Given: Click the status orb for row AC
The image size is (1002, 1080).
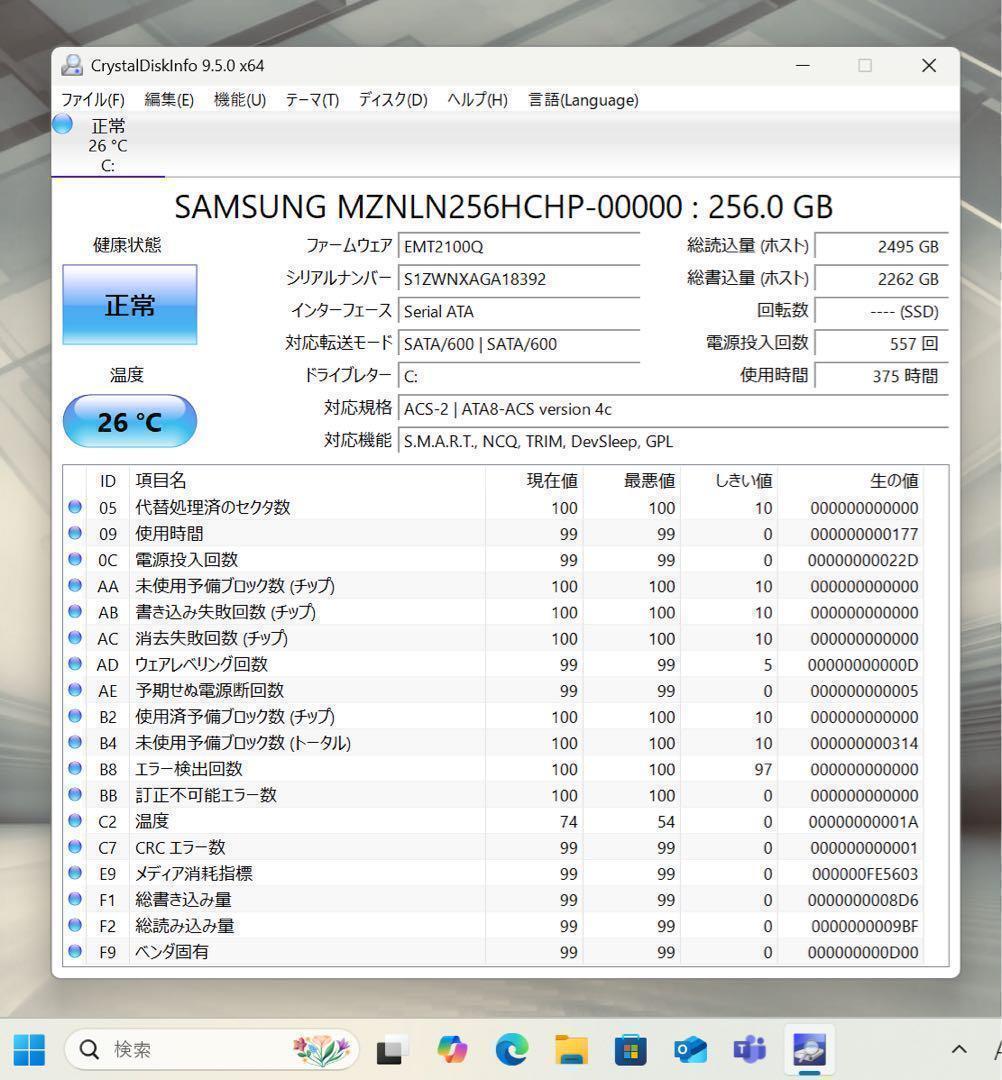Looking at the screenshot, I should click(75, 638).
